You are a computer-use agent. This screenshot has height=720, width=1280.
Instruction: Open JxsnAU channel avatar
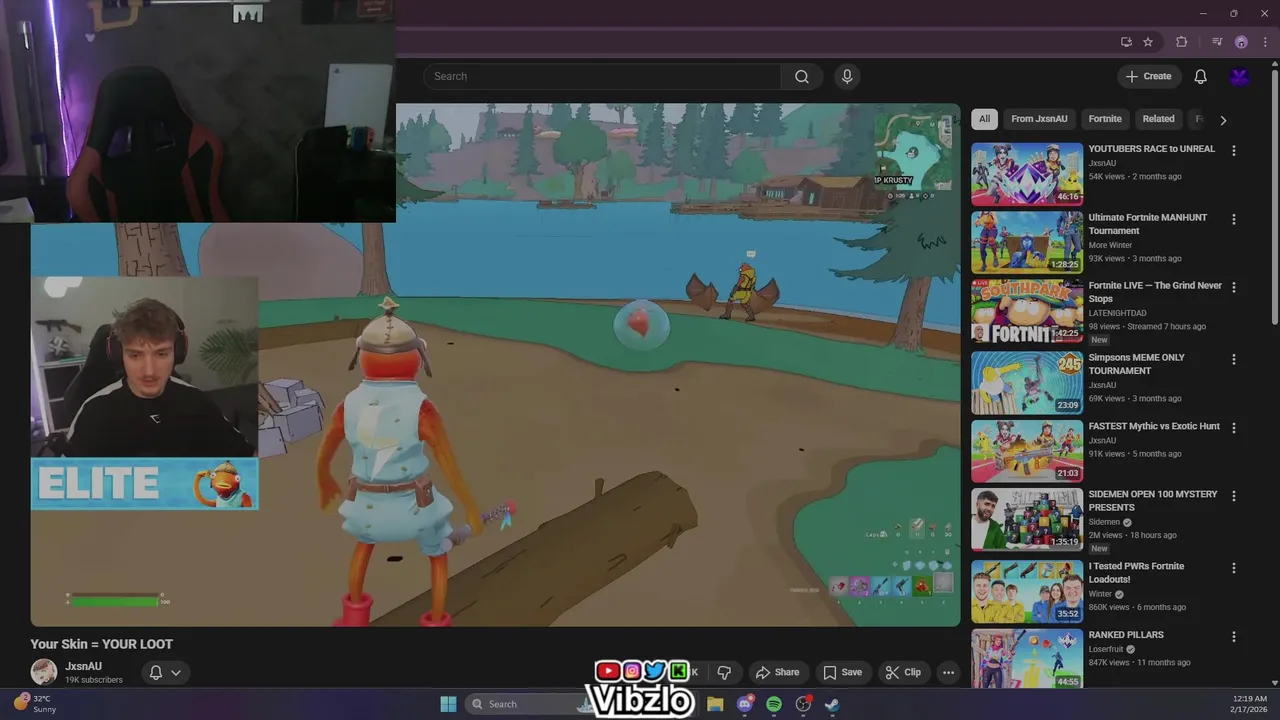[x=44, y=672]
